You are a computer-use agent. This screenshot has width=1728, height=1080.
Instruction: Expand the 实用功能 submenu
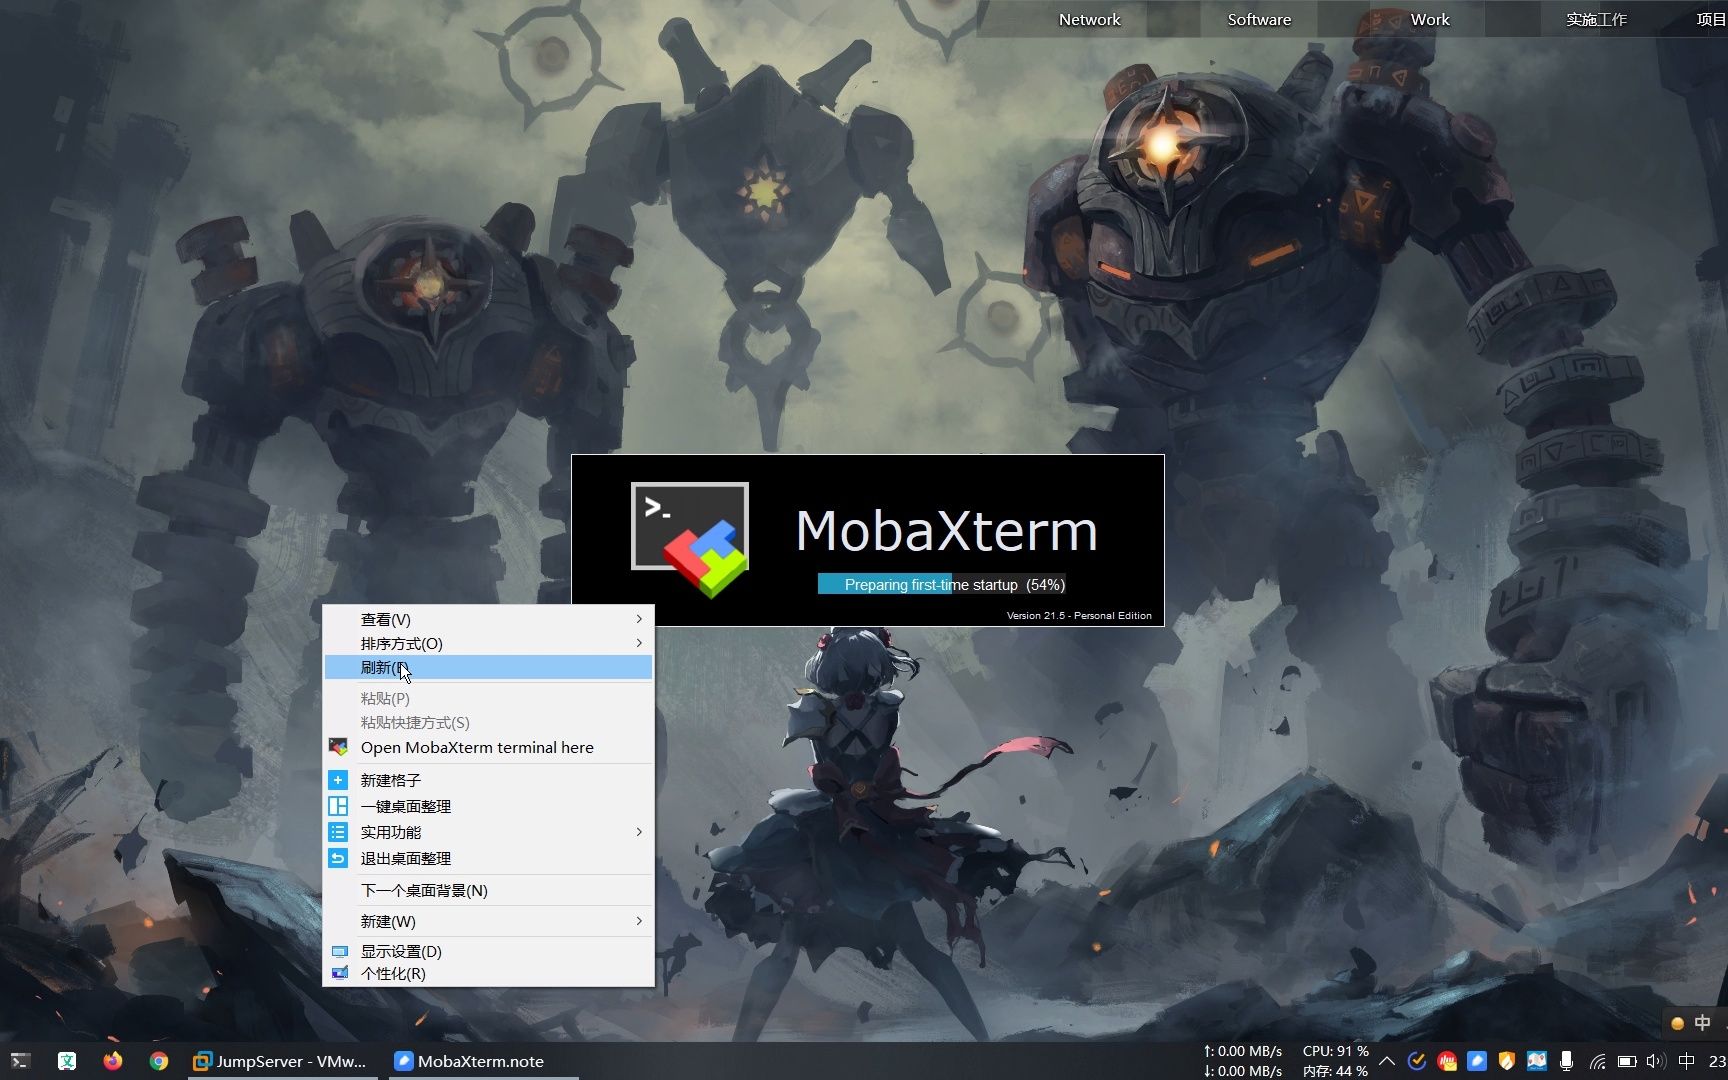[488, 832]
